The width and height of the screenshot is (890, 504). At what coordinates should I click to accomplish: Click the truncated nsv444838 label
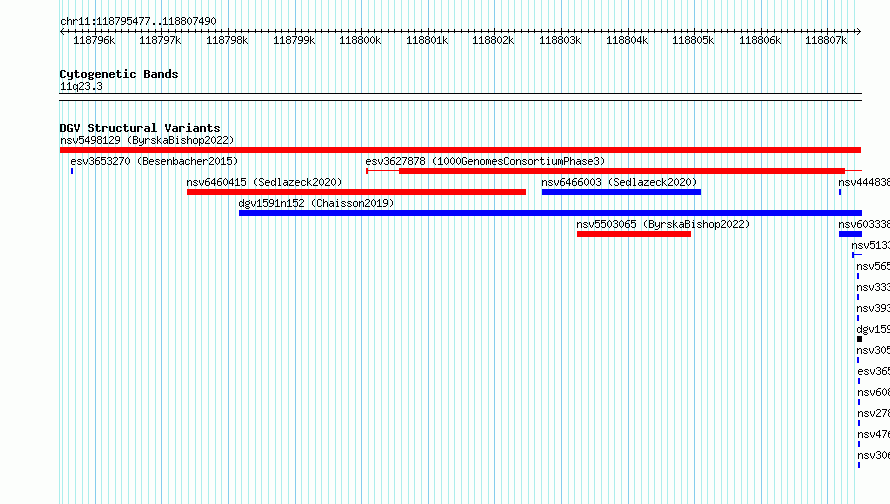[x=864, y=182]
